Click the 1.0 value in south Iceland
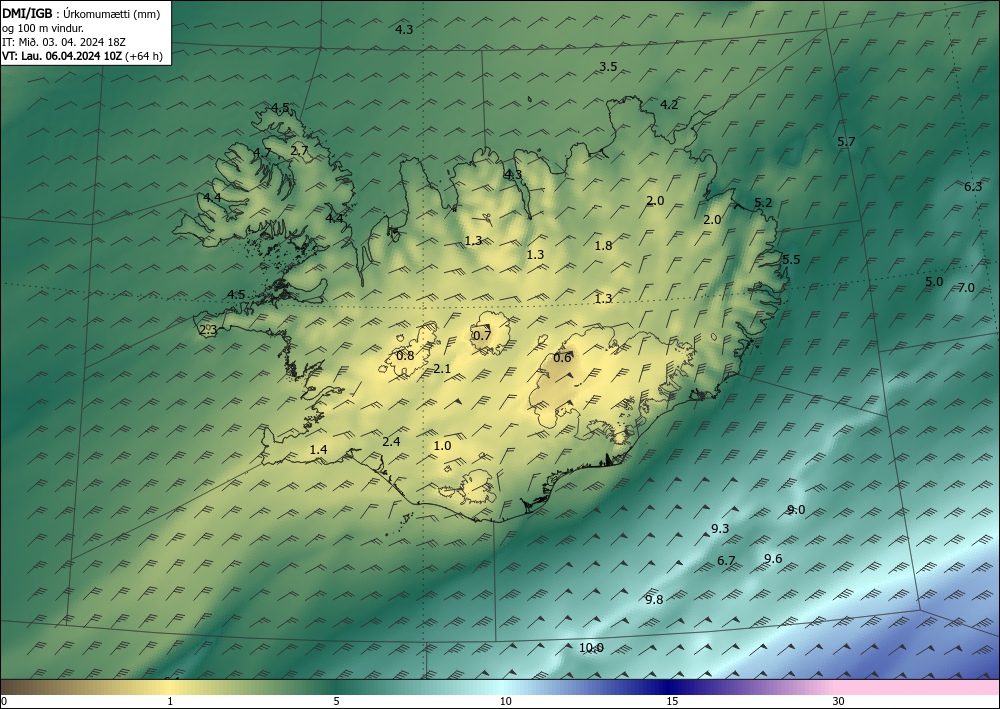1000x709 pixels. tap(442, 446)
